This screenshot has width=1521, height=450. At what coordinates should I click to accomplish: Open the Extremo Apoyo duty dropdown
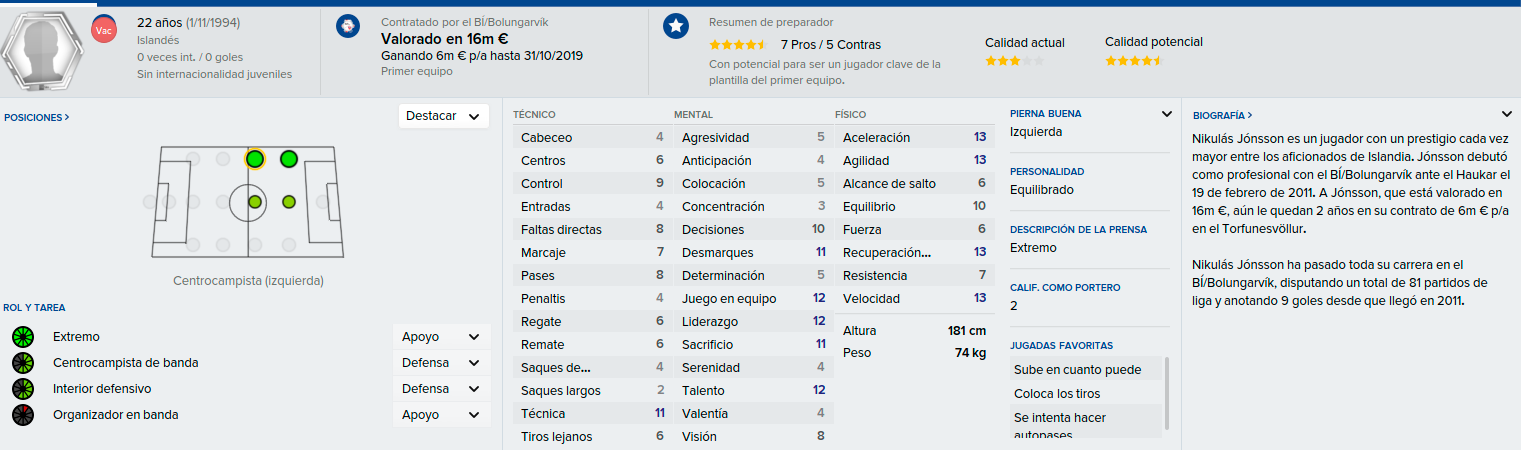[441, 337]
